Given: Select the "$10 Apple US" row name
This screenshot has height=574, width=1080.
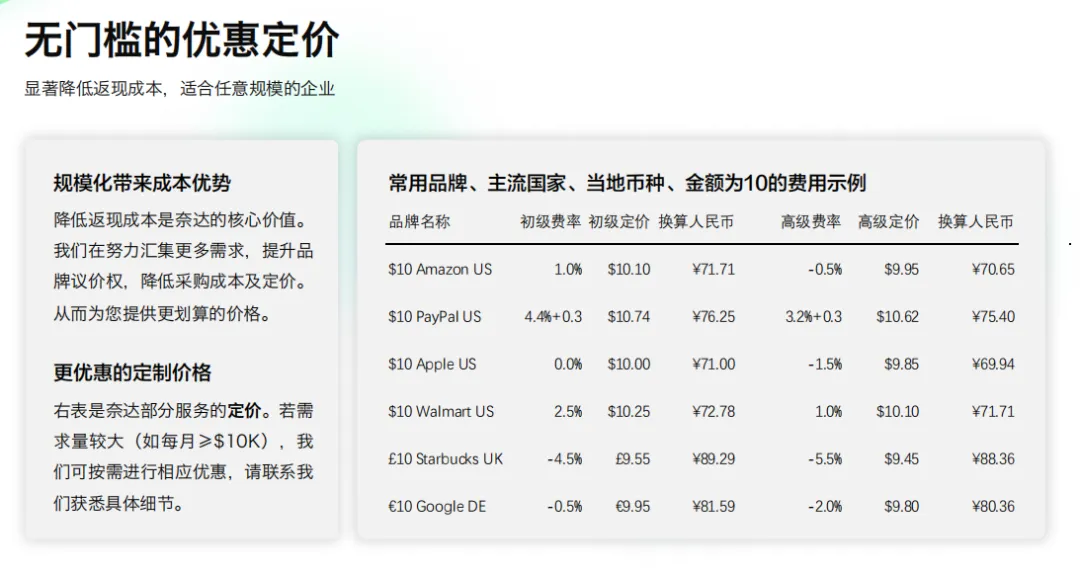Looking at the screenshot, I should [432, 365].
